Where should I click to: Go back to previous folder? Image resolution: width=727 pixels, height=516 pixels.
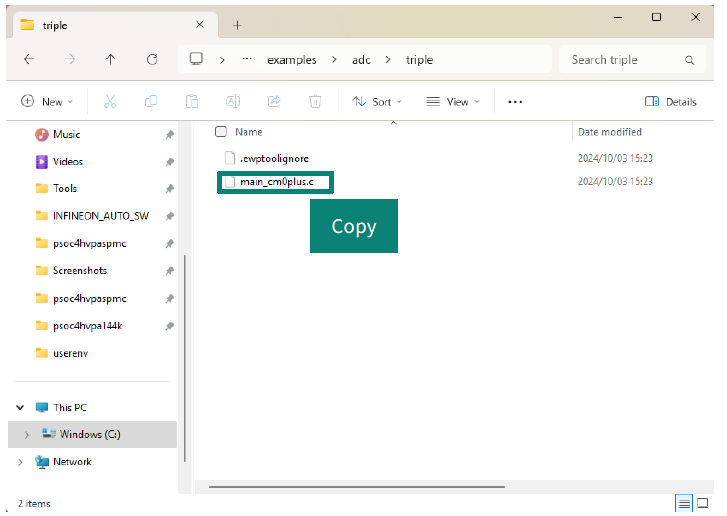click(x=29, y=59)
